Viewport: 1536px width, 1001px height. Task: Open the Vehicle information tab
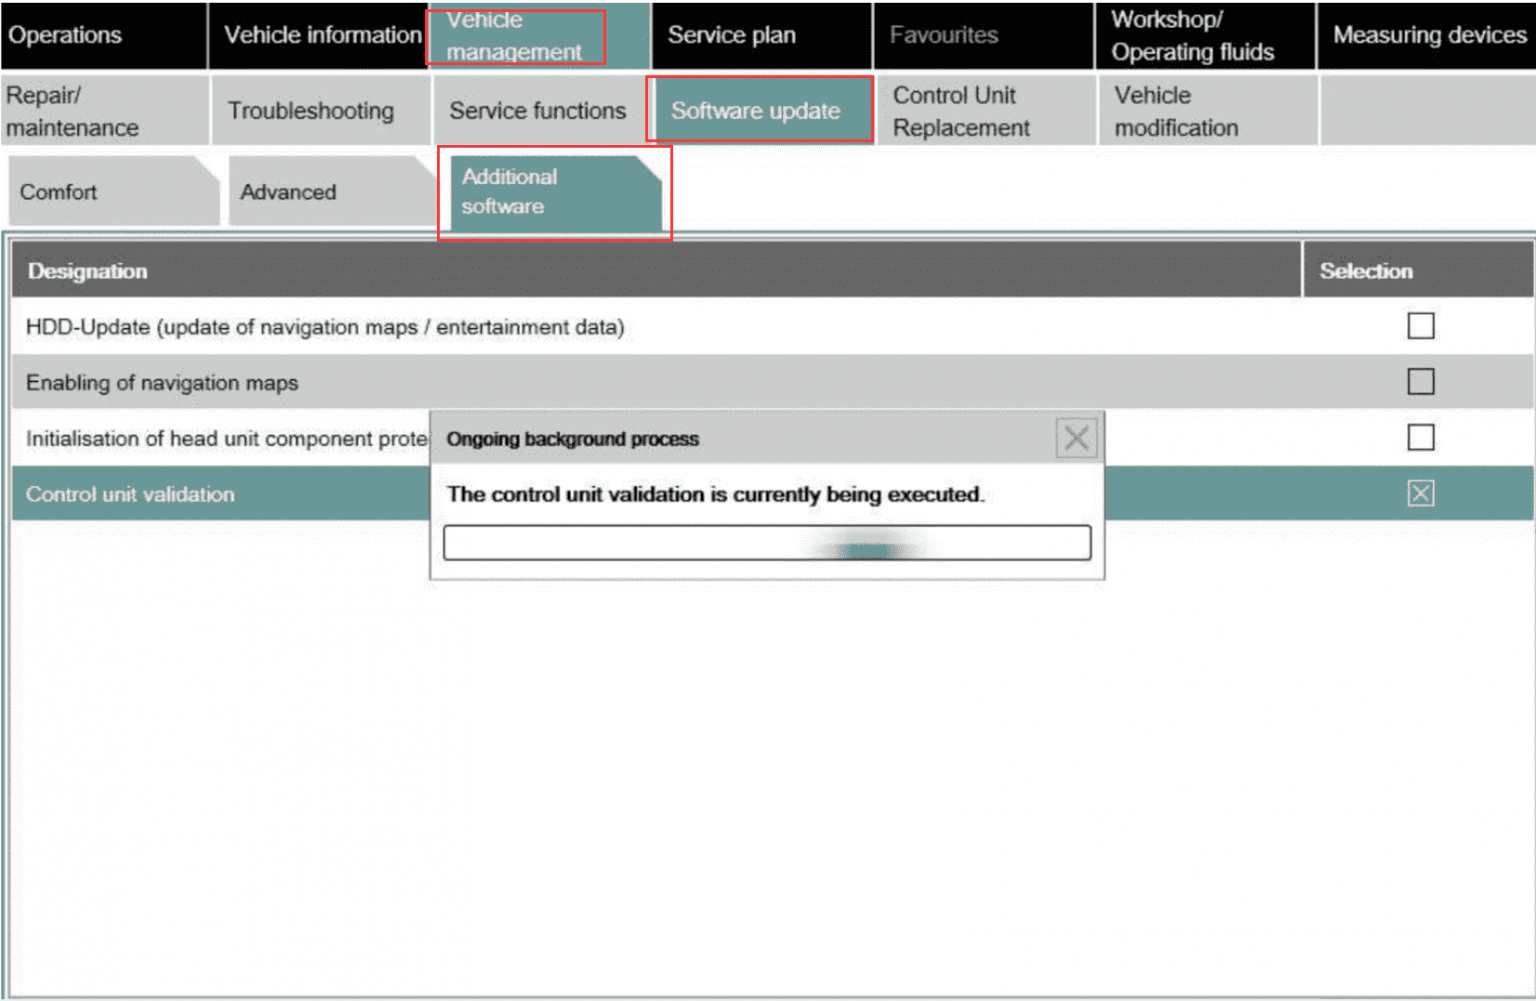322,35
